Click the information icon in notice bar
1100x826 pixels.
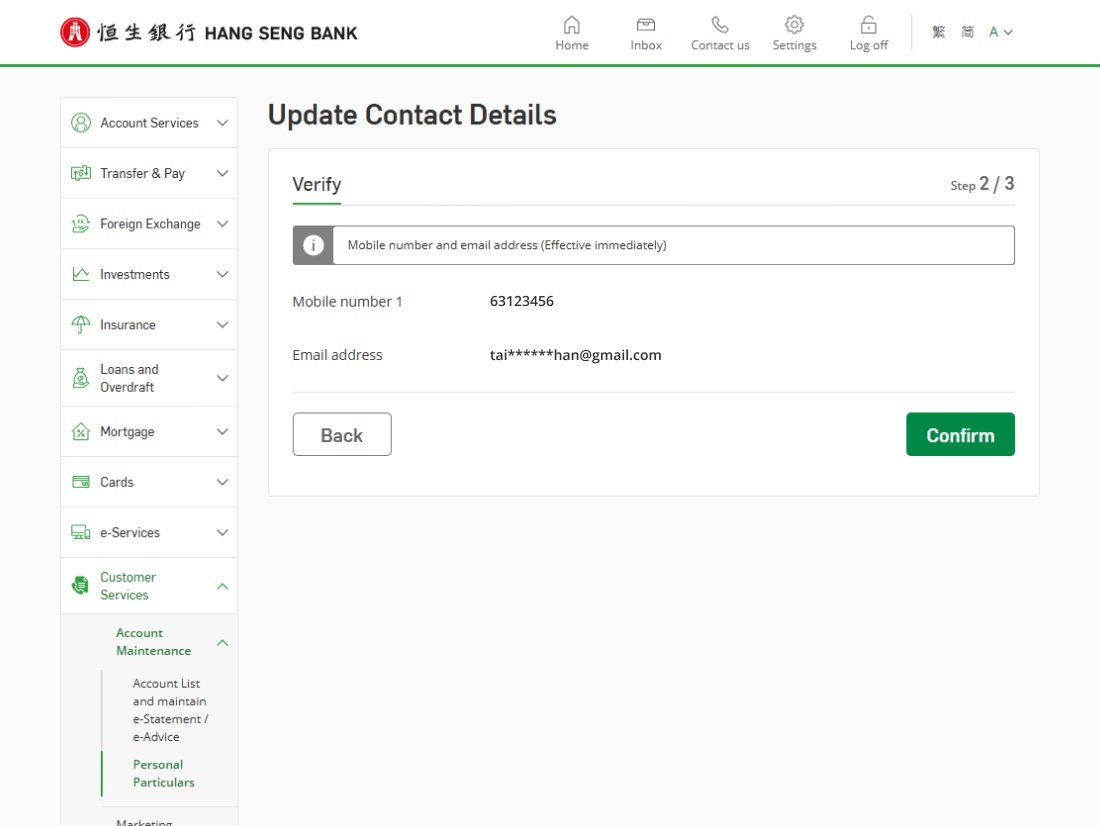313,245
